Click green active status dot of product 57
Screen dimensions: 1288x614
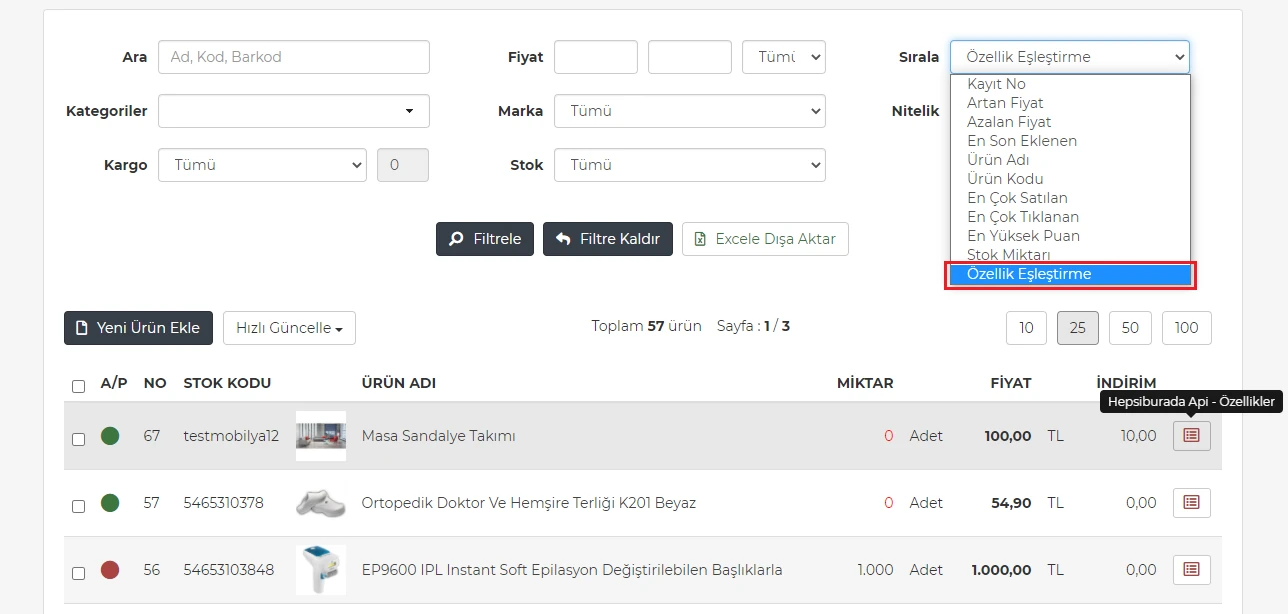[x=110, y=503]
